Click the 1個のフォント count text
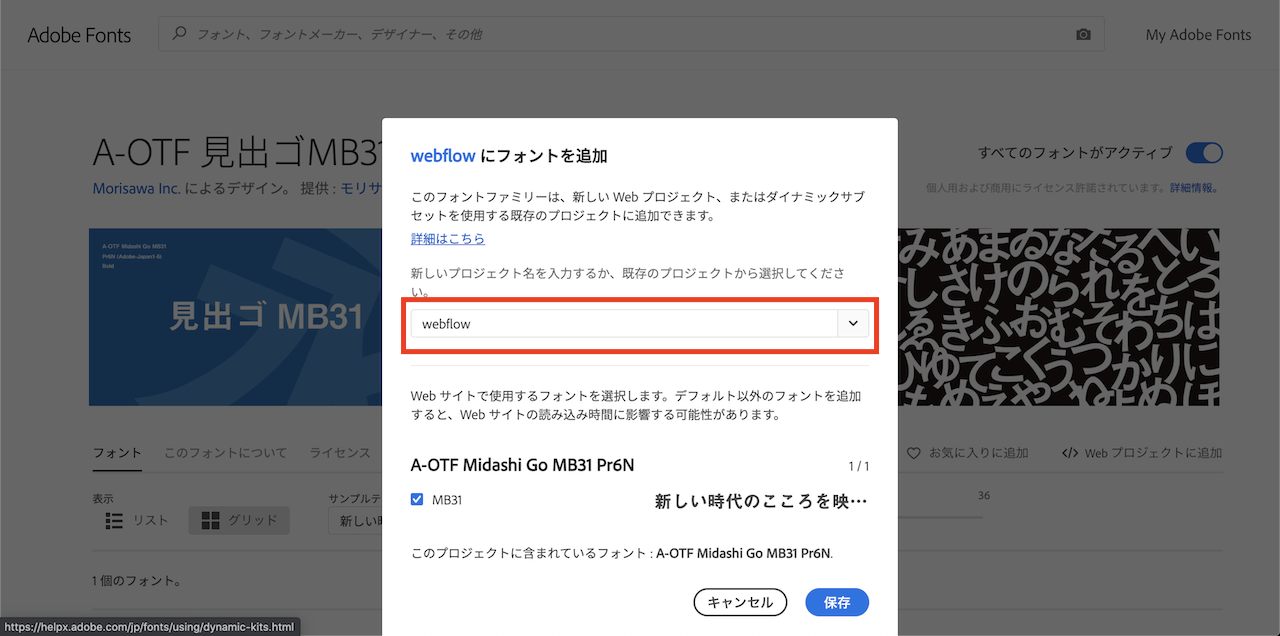The height and width of the screenshot is (636, 1280). 137,581
